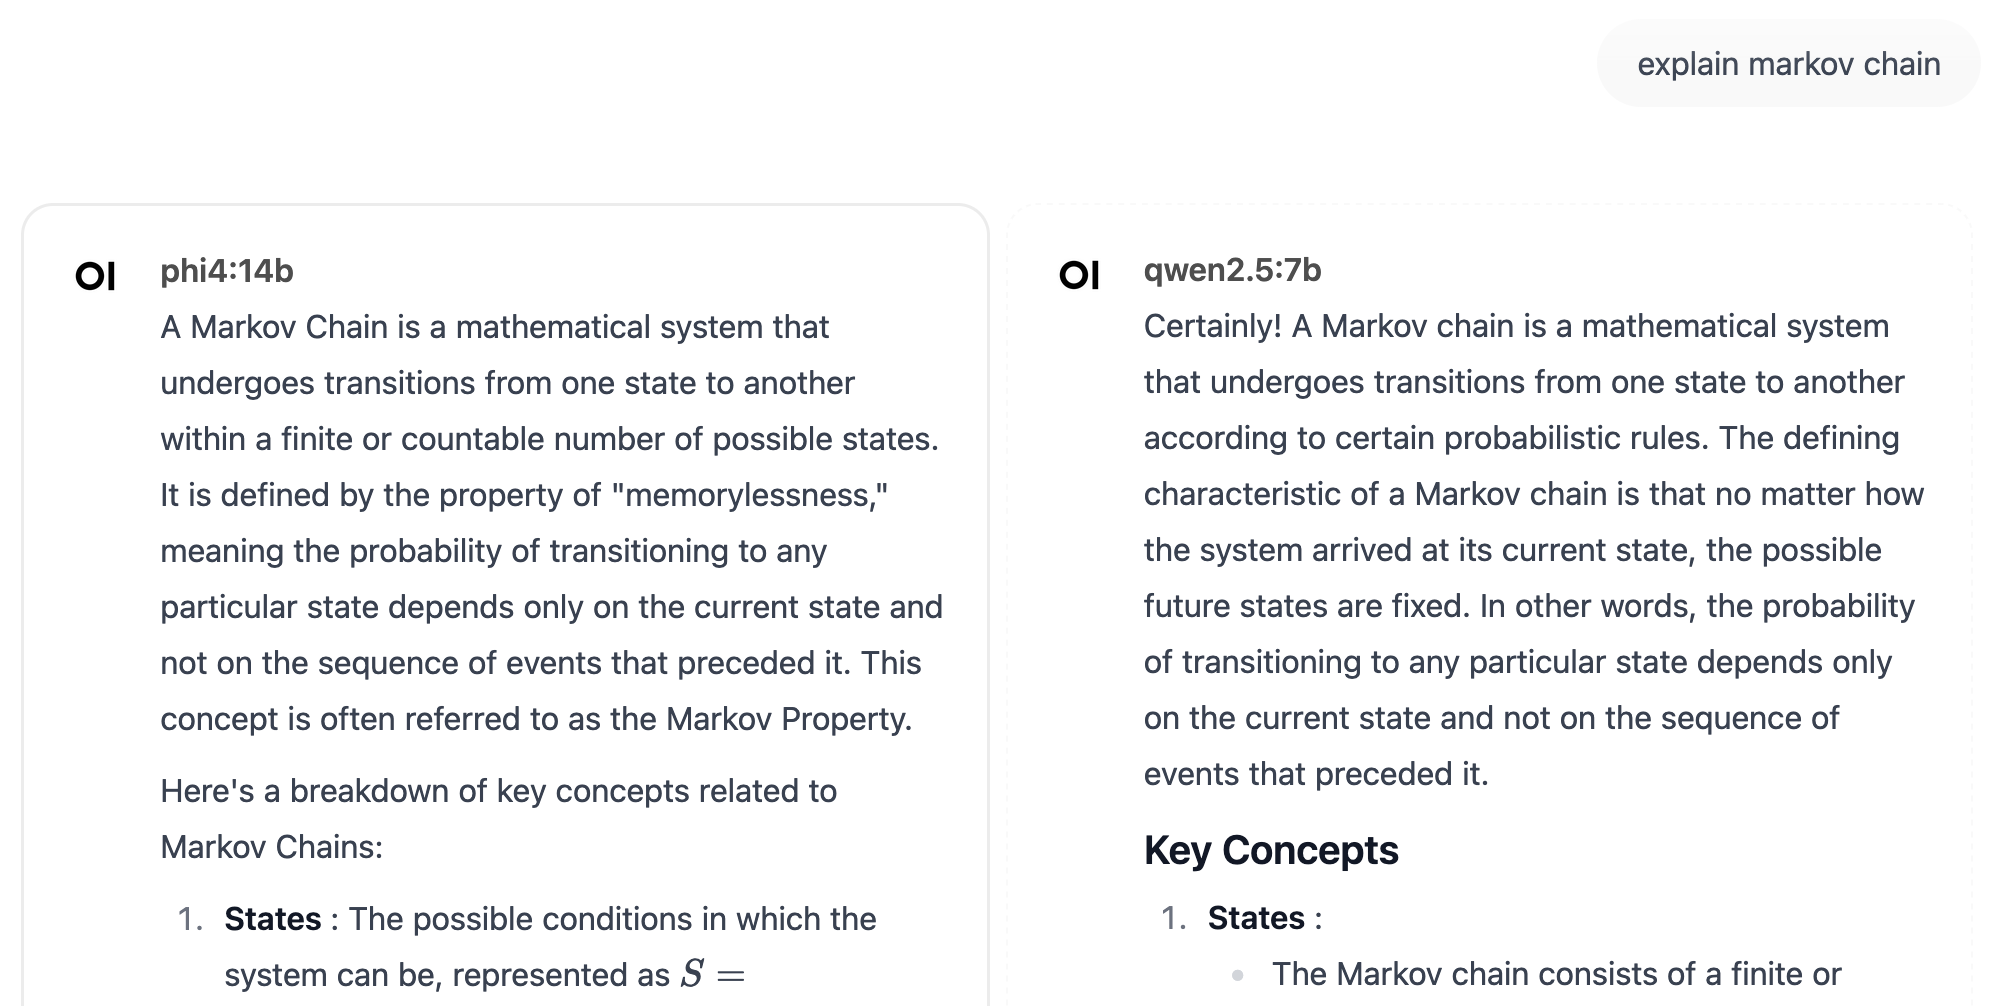Select the phi4:14b model name label

[227, 271]
